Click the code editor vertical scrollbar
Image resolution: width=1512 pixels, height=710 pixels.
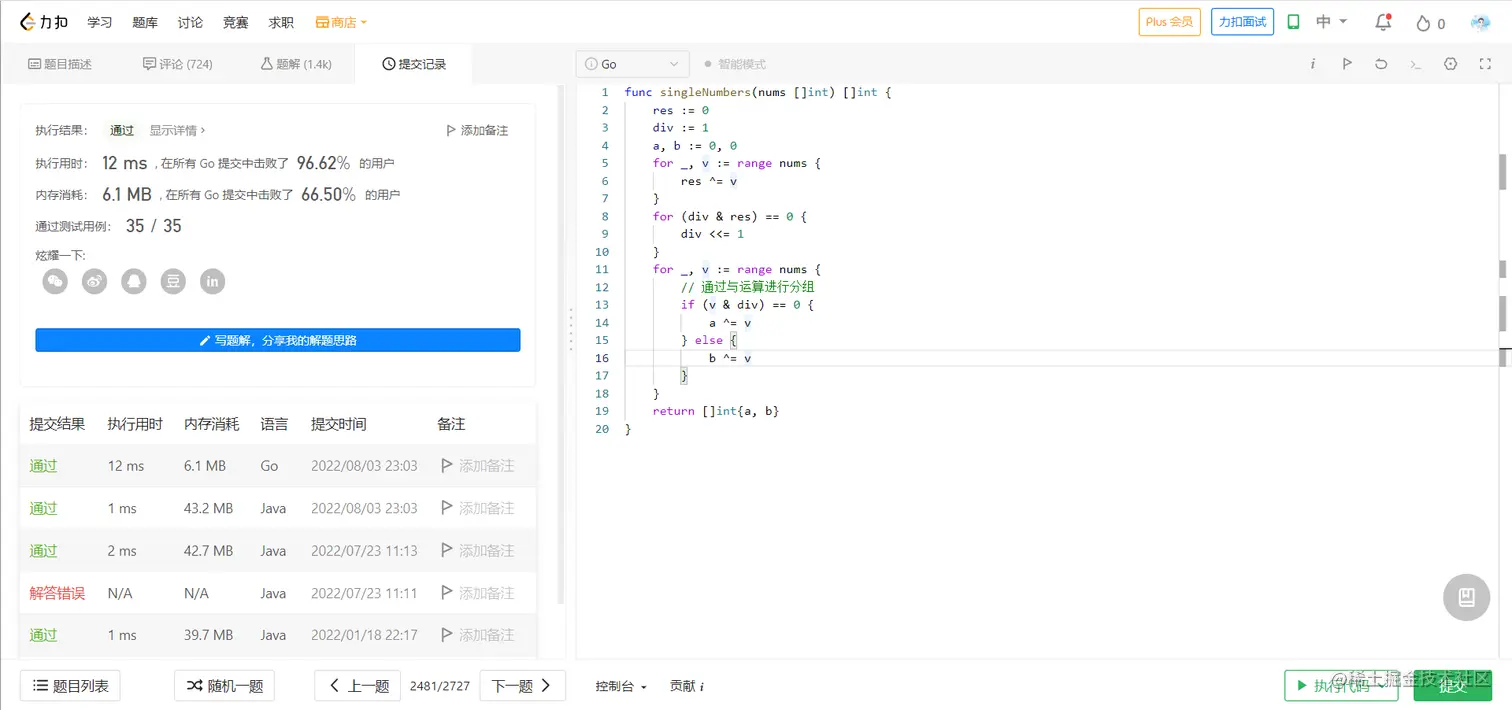coord(1502,171)
